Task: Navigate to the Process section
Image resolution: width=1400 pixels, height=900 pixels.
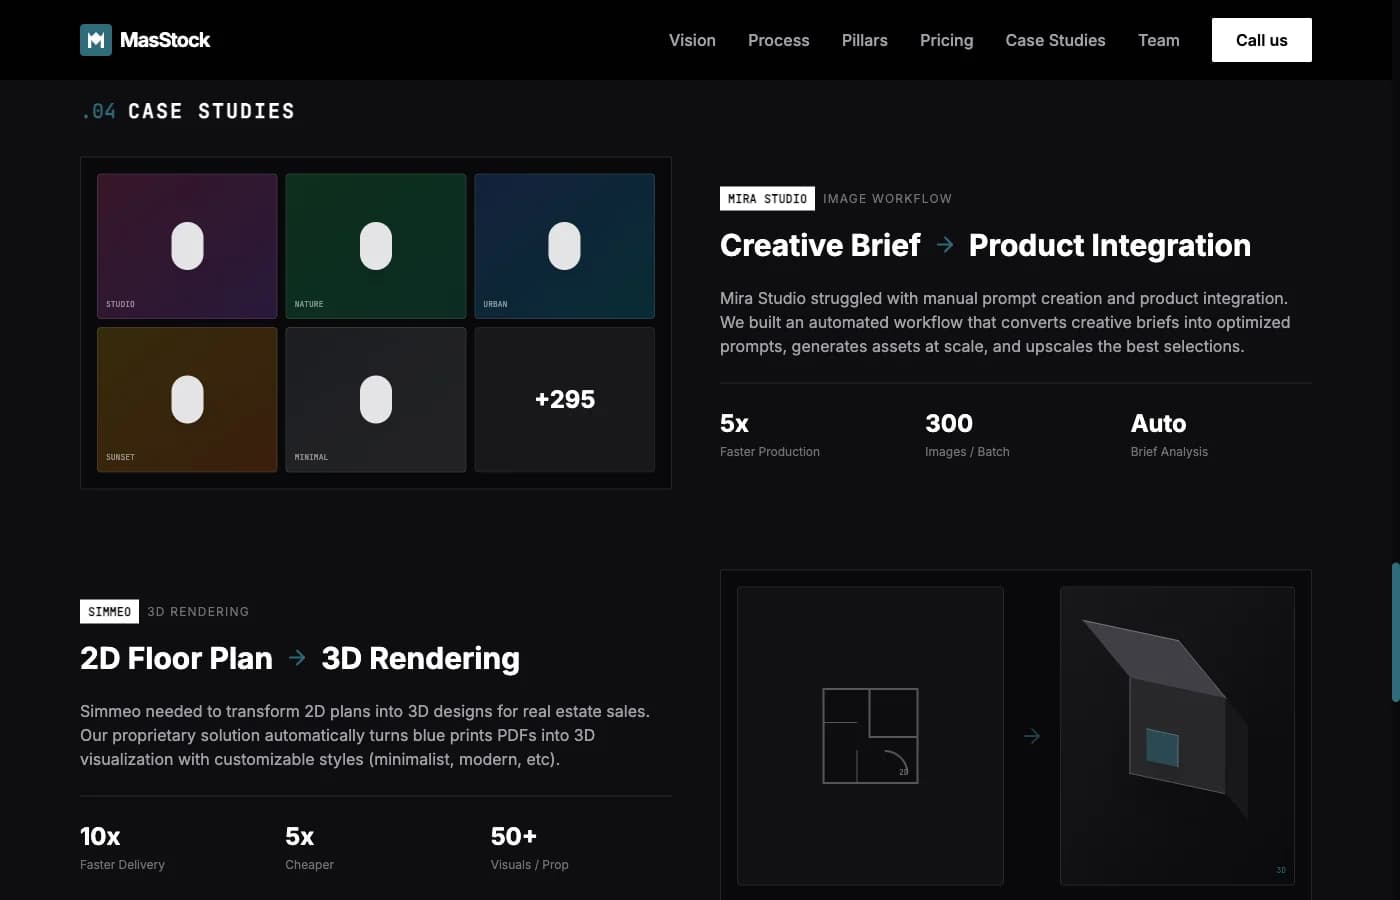Action: click(x=779, y=40)
